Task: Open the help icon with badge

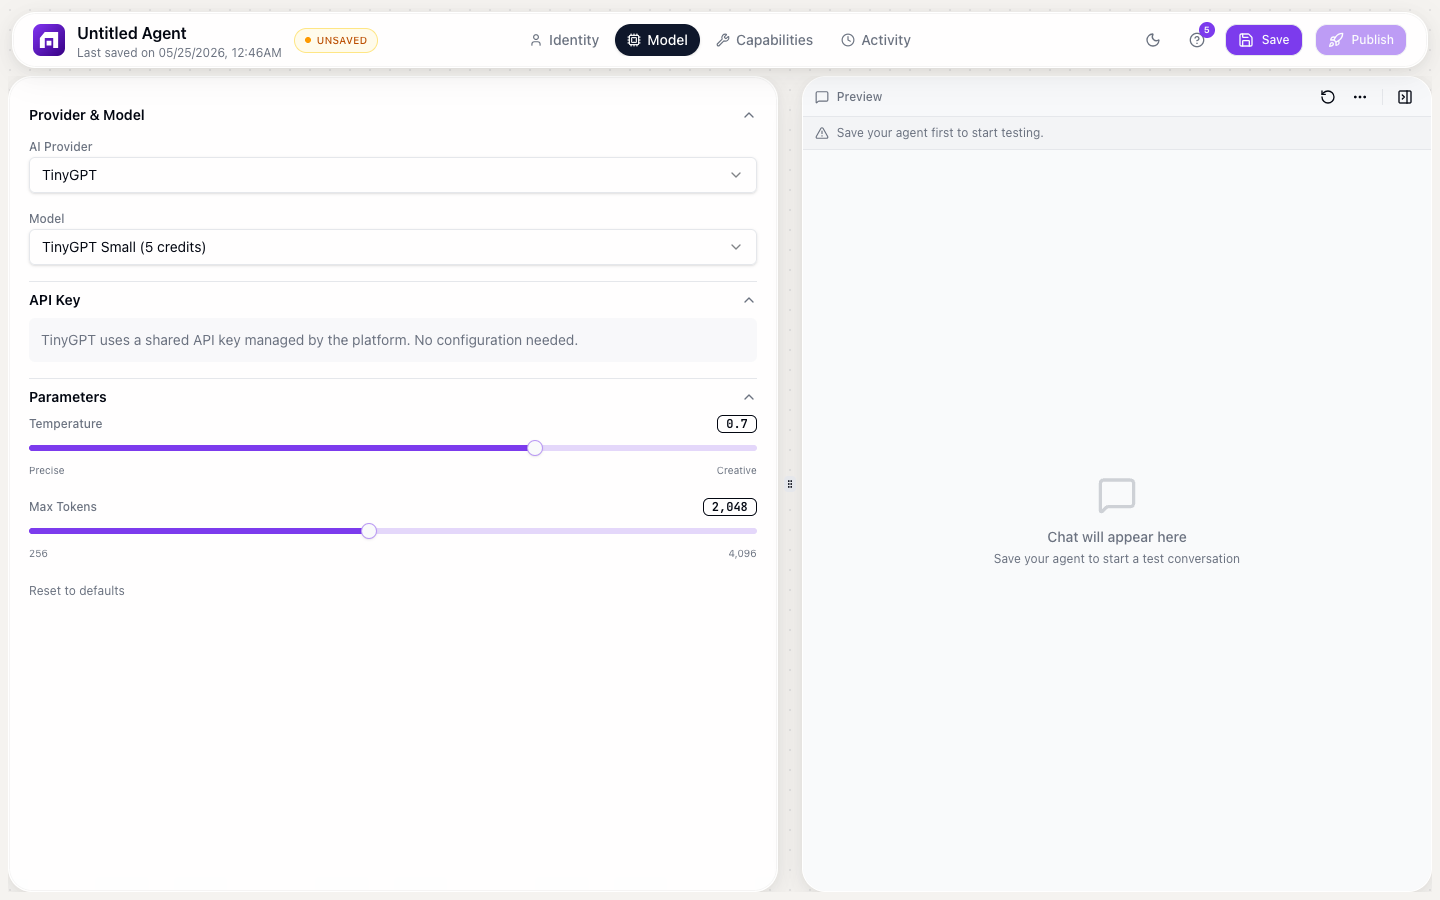Action: point(1197,40)
